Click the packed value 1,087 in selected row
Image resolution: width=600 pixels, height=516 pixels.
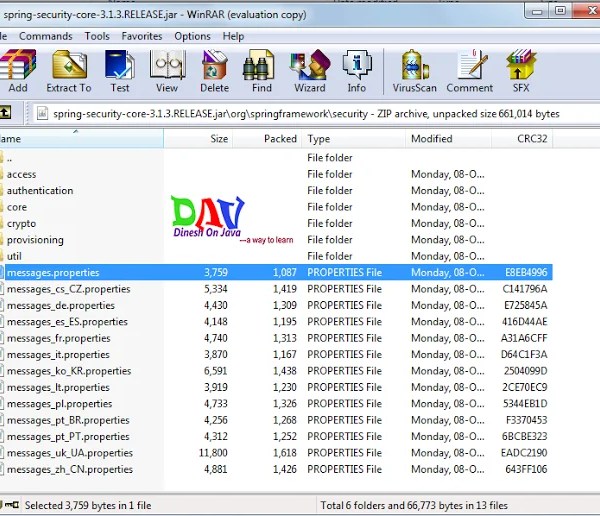(x=285, y=273)
